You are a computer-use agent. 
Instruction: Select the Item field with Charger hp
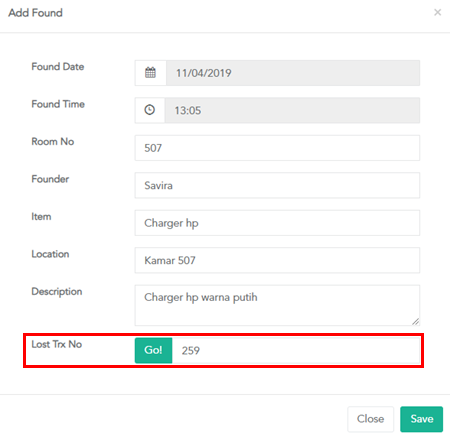tap(277, 223)
